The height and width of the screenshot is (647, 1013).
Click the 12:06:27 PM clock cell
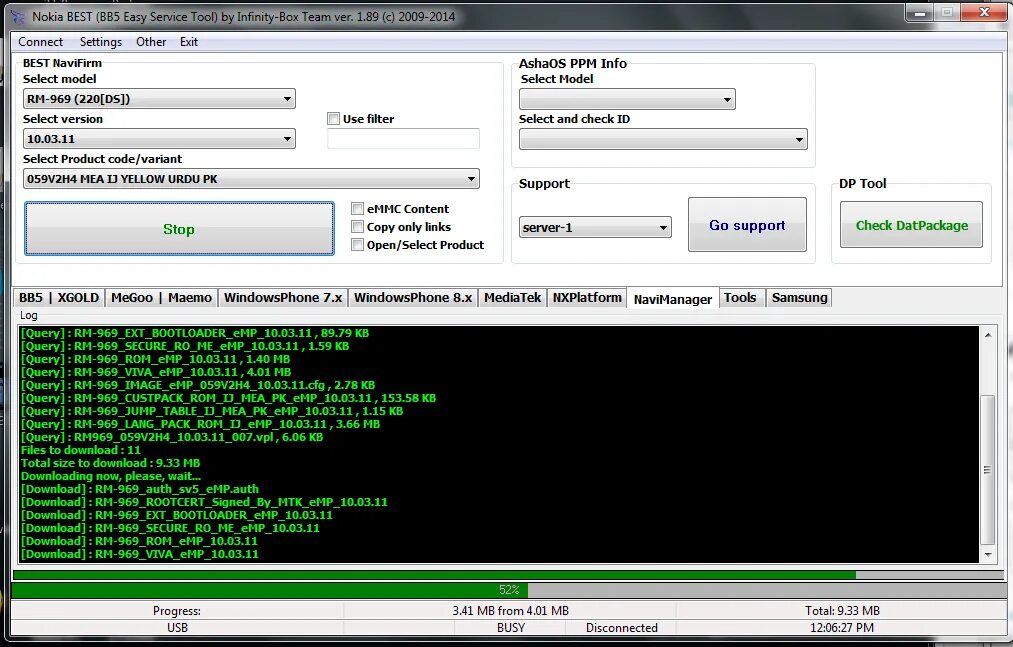click(842, 628)
